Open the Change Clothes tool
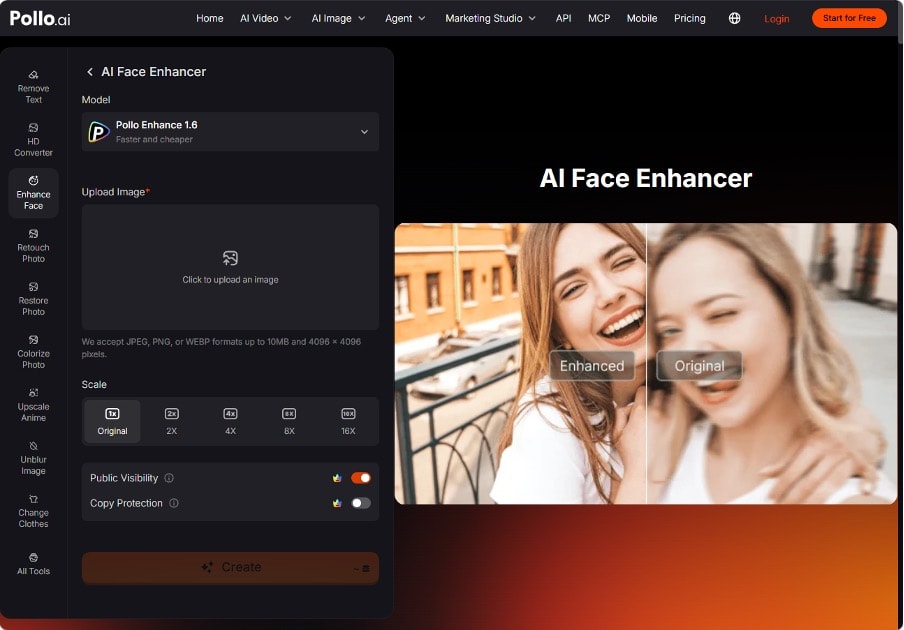Image resolution: width=904 pixels, height=630 pixels. 33,511
